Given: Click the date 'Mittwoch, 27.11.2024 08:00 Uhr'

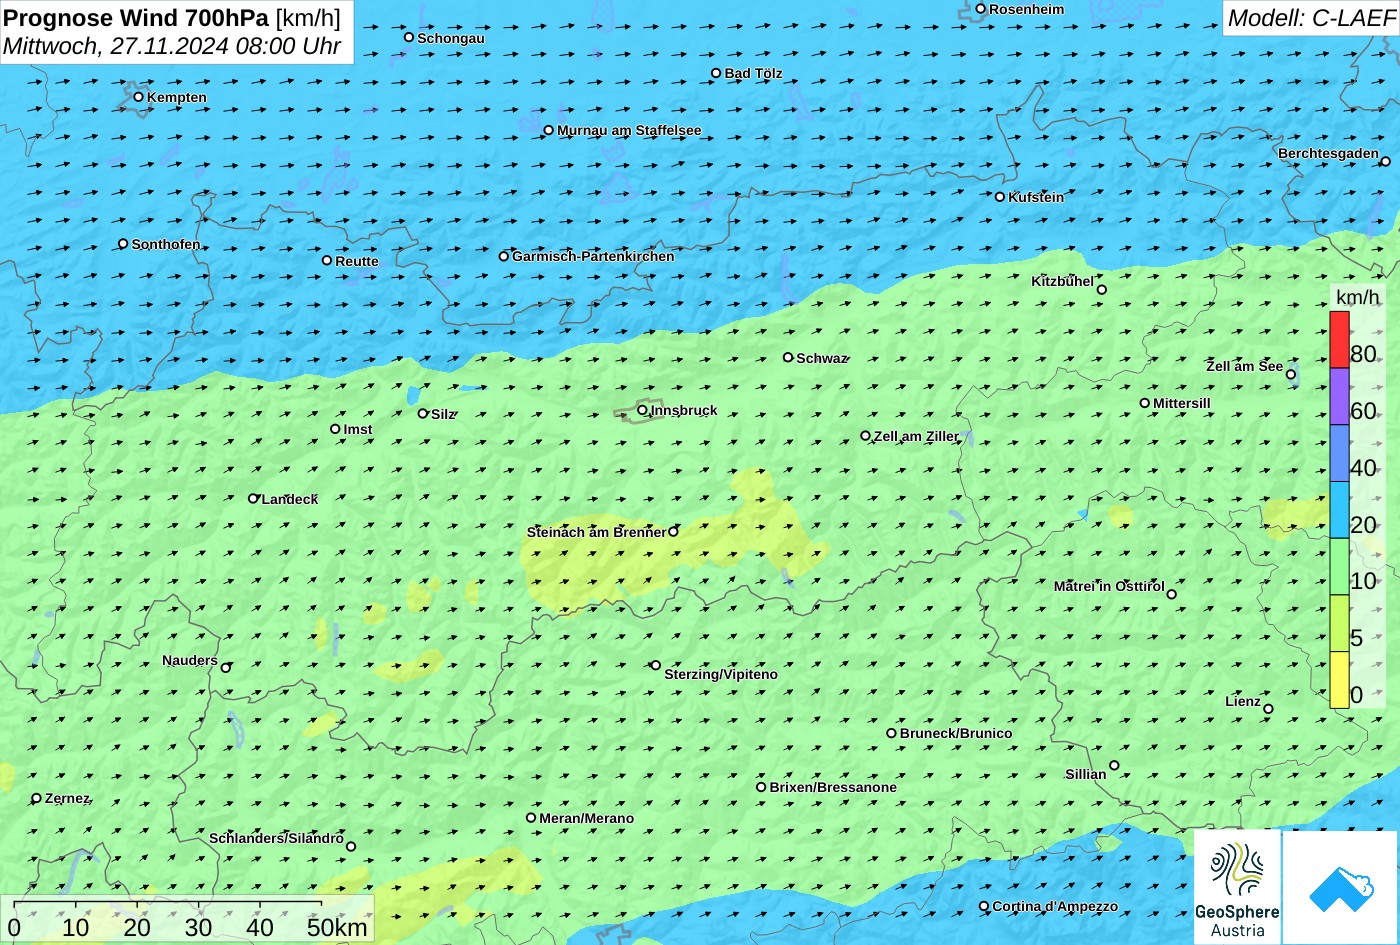Looking at the screenshot, I should (172, 46).
